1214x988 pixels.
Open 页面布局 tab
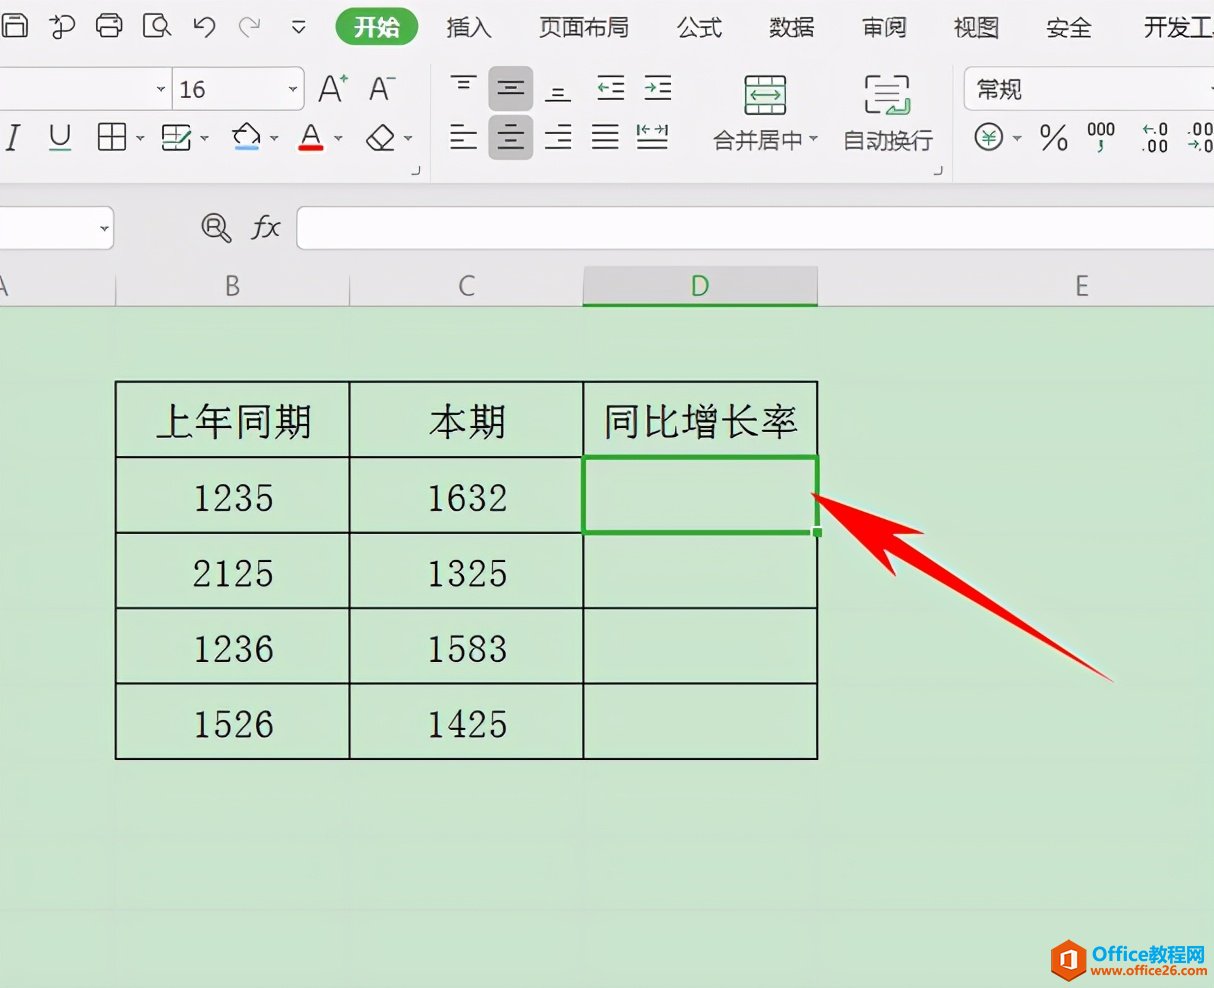click(x=584, y=27)
